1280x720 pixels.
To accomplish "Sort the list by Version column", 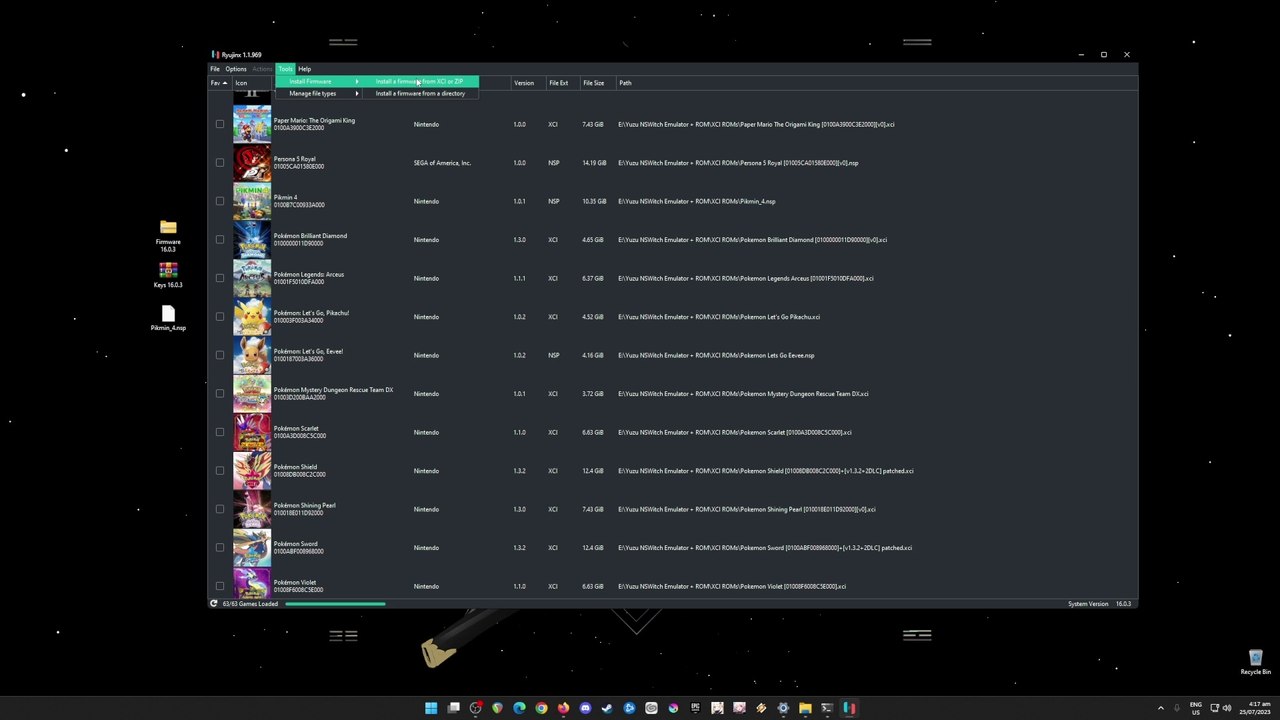I will 527,83.
